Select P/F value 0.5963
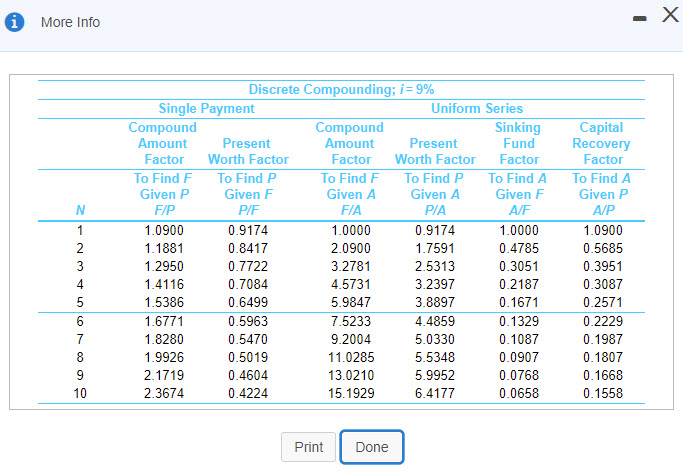This screenshot has width=683, height=471. click(248, 322)
